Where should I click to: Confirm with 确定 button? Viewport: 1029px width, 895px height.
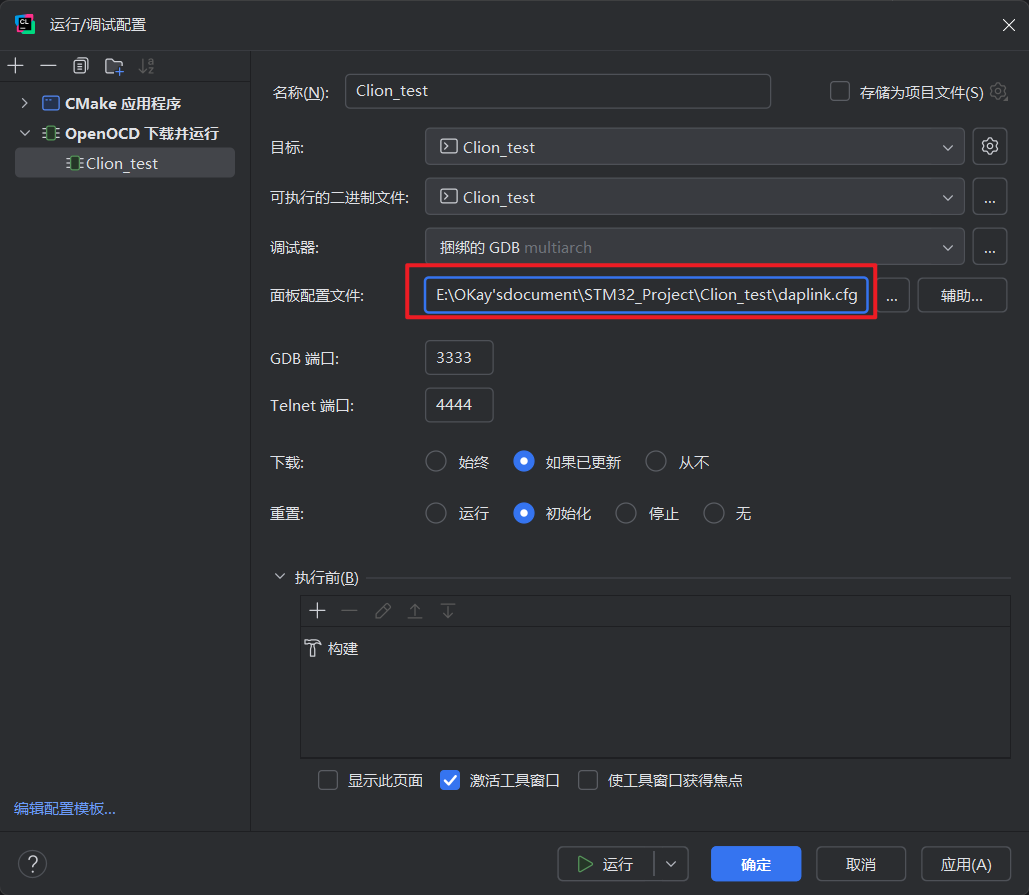coord(756,864)
